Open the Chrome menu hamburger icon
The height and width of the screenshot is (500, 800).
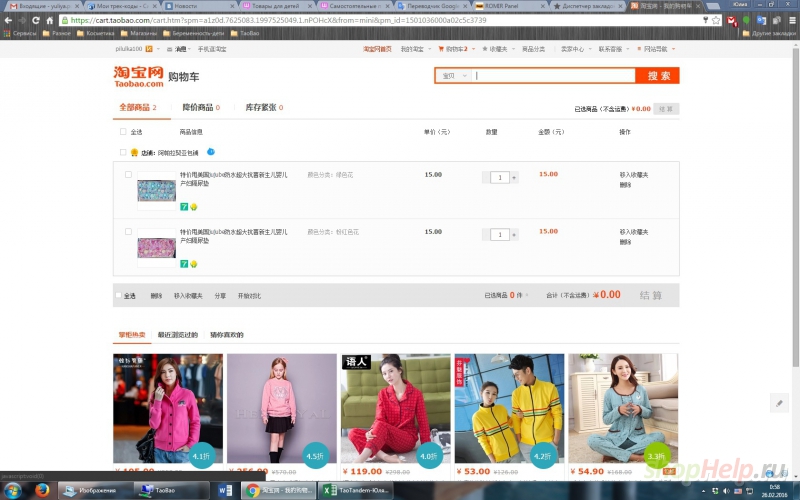click(792, 20)
